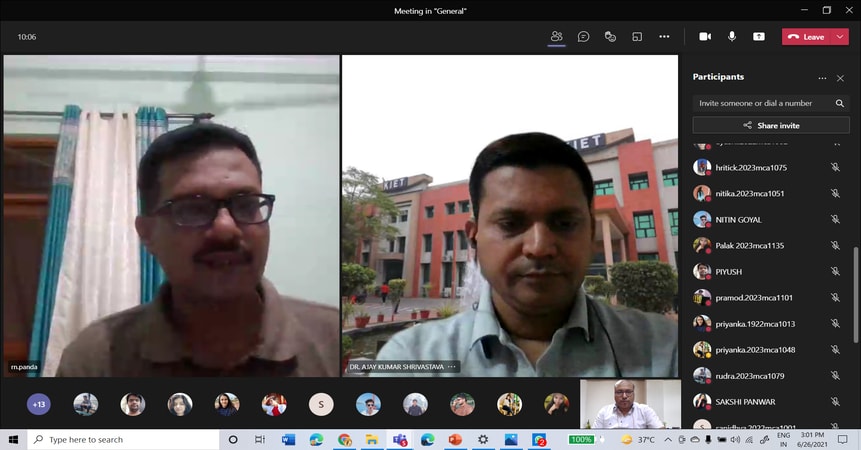The image size is (861, 450).
Task: Select participant SAKSHI PANWAR in list
Action: coord(743,402)
